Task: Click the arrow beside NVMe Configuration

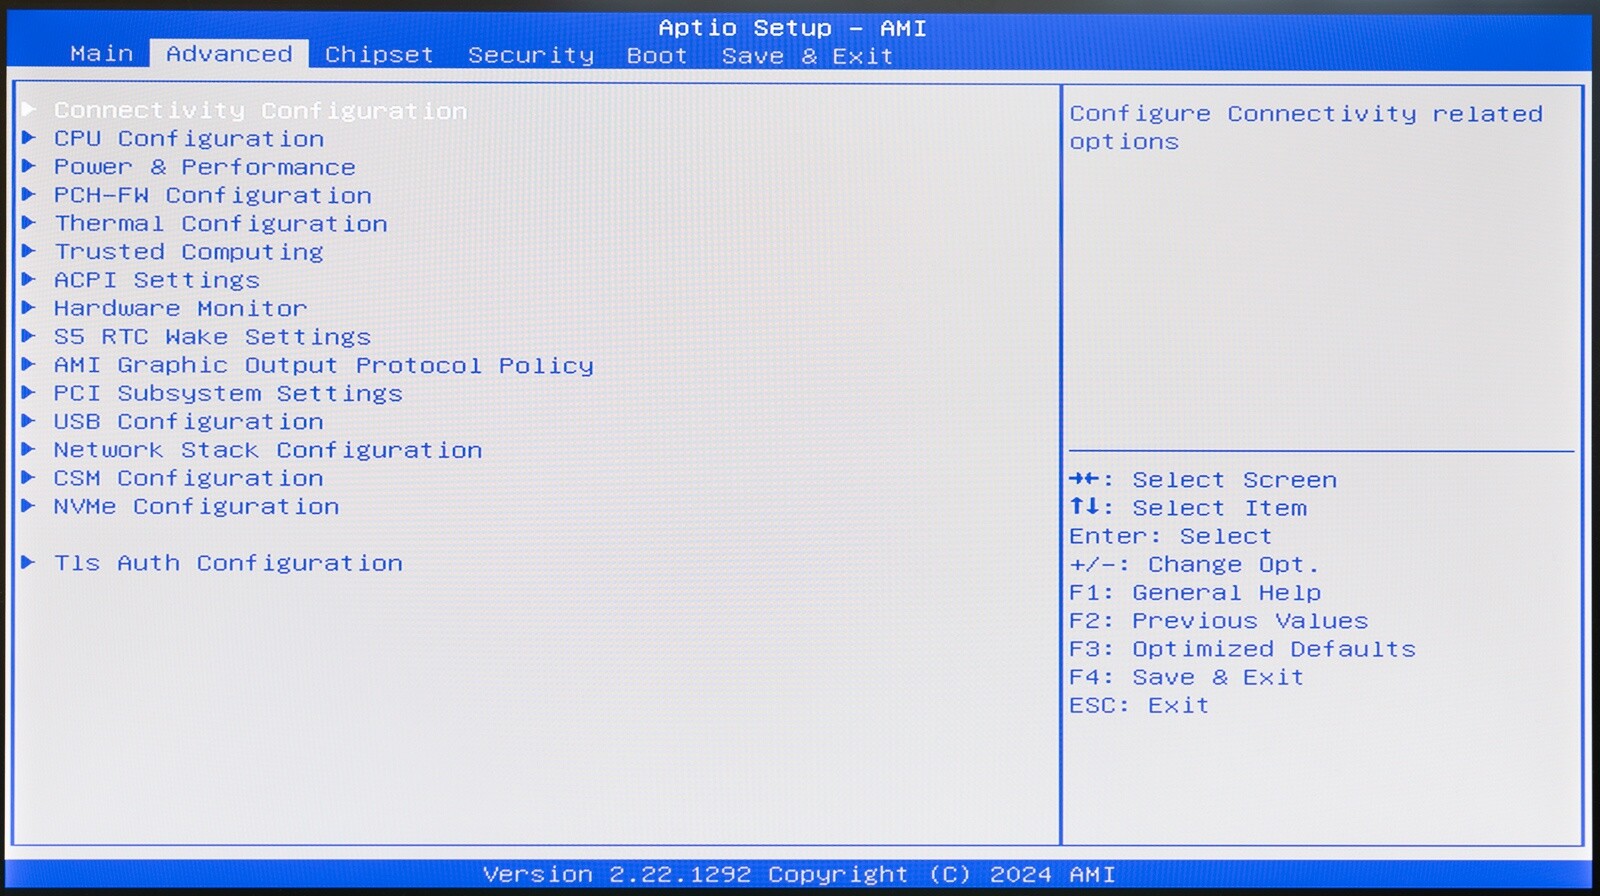Action: tap(29, 505)
